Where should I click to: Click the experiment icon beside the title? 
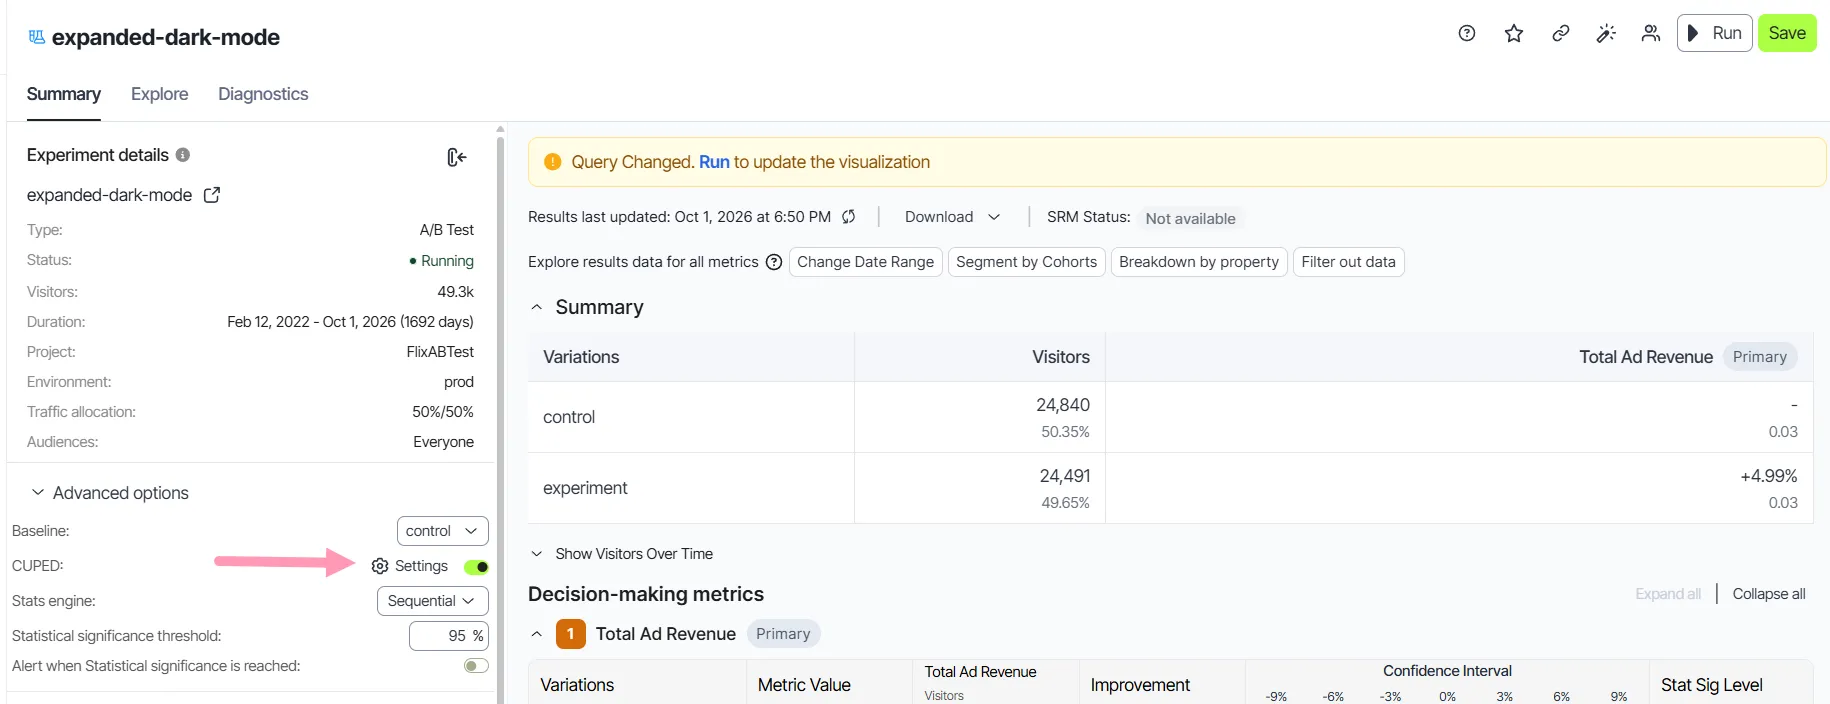(37, 37)
